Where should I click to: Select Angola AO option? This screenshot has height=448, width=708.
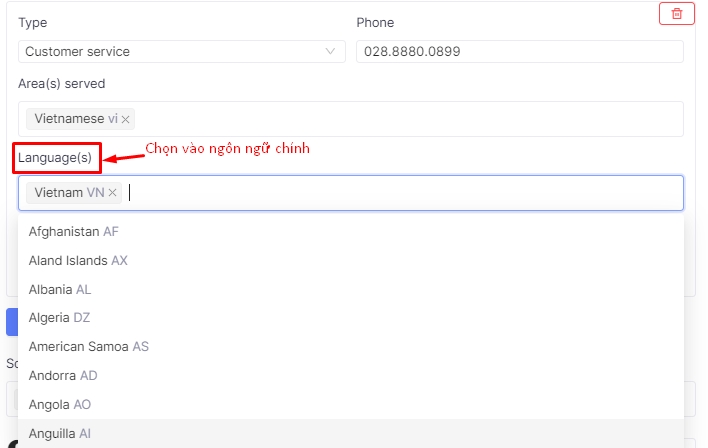pos(351,405)
